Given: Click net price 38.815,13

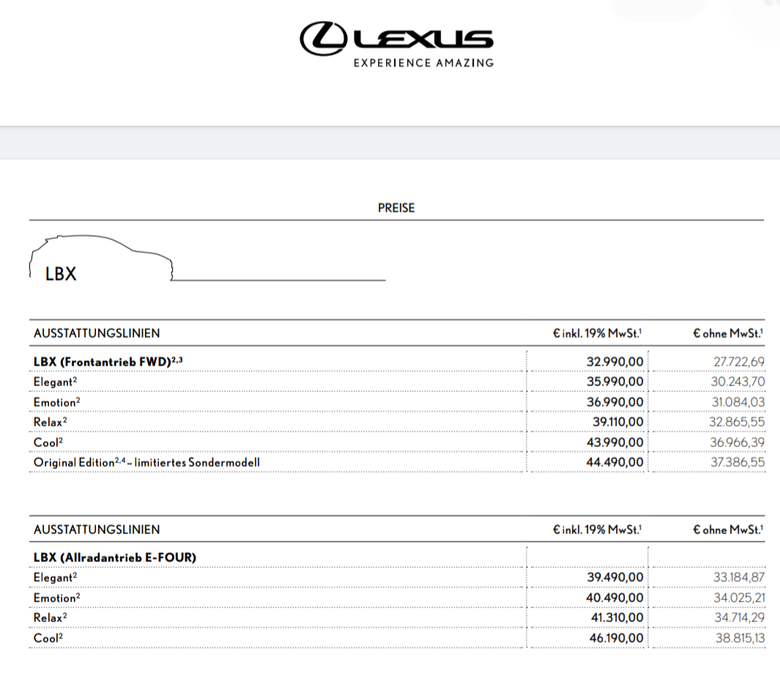Looking at the screenshot, I should (740, 638).
